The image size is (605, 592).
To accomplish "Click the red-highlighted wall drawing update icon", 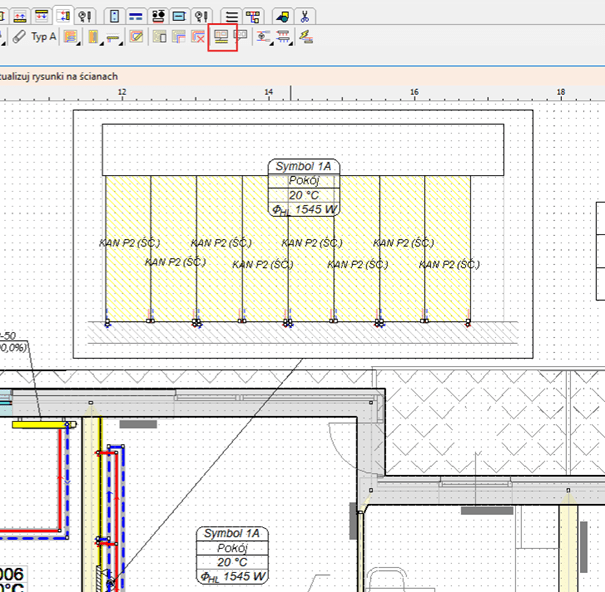I will click(x=222, y=37).
